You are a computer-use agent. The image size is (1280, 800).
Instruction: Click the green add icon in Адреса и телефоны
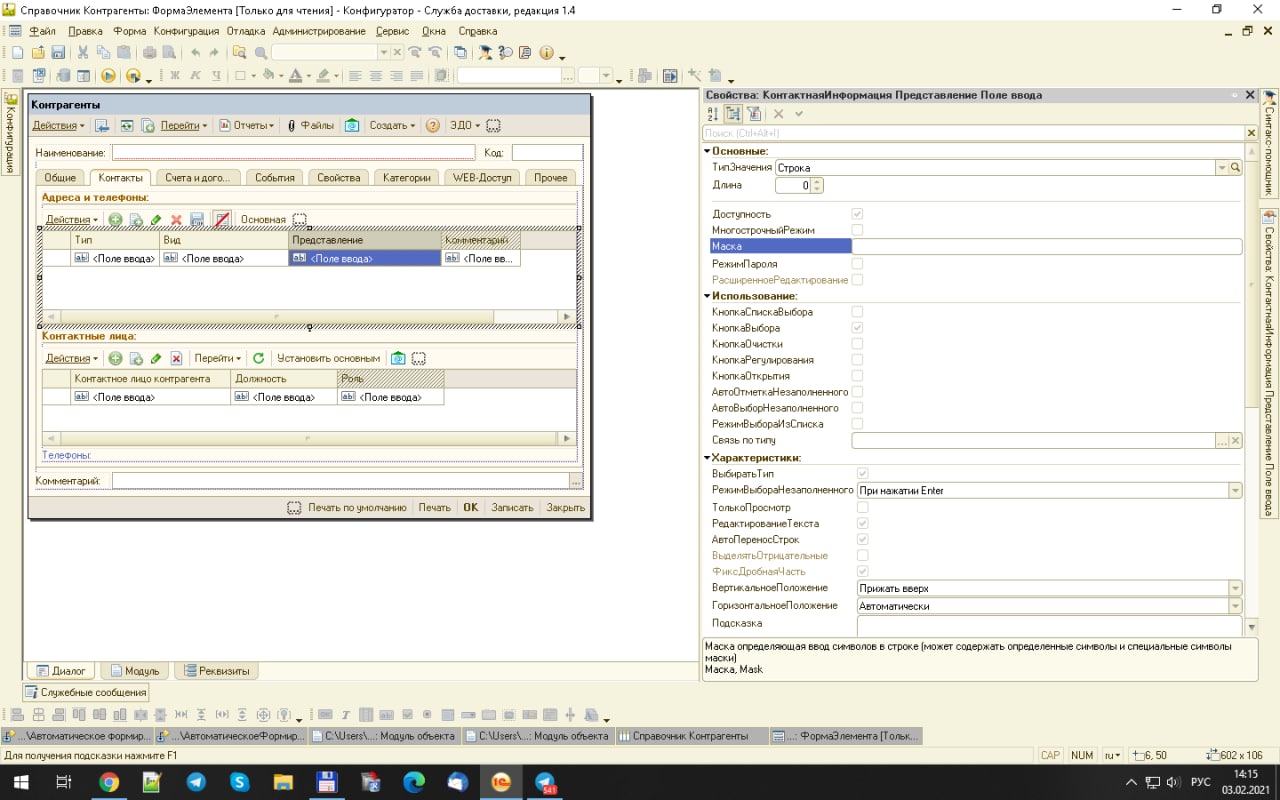point(116,219)
